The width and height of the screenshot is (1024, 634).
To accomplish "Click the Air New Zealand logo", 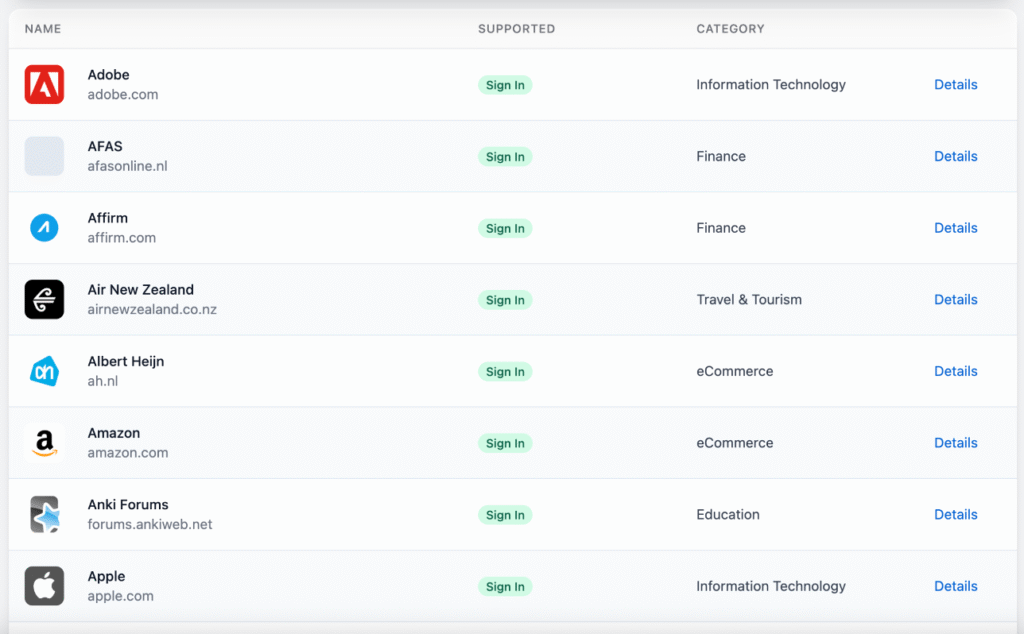I will click(44, 300).
